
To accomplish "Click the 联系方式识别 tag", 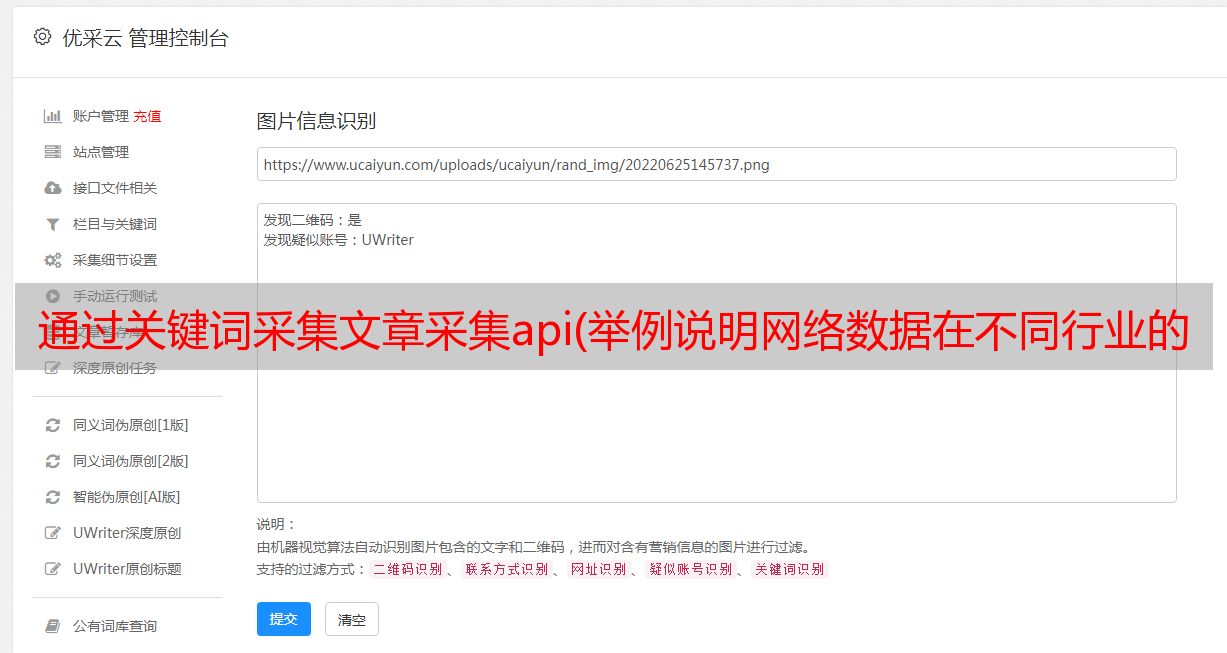I will click(x=506, y=569).
